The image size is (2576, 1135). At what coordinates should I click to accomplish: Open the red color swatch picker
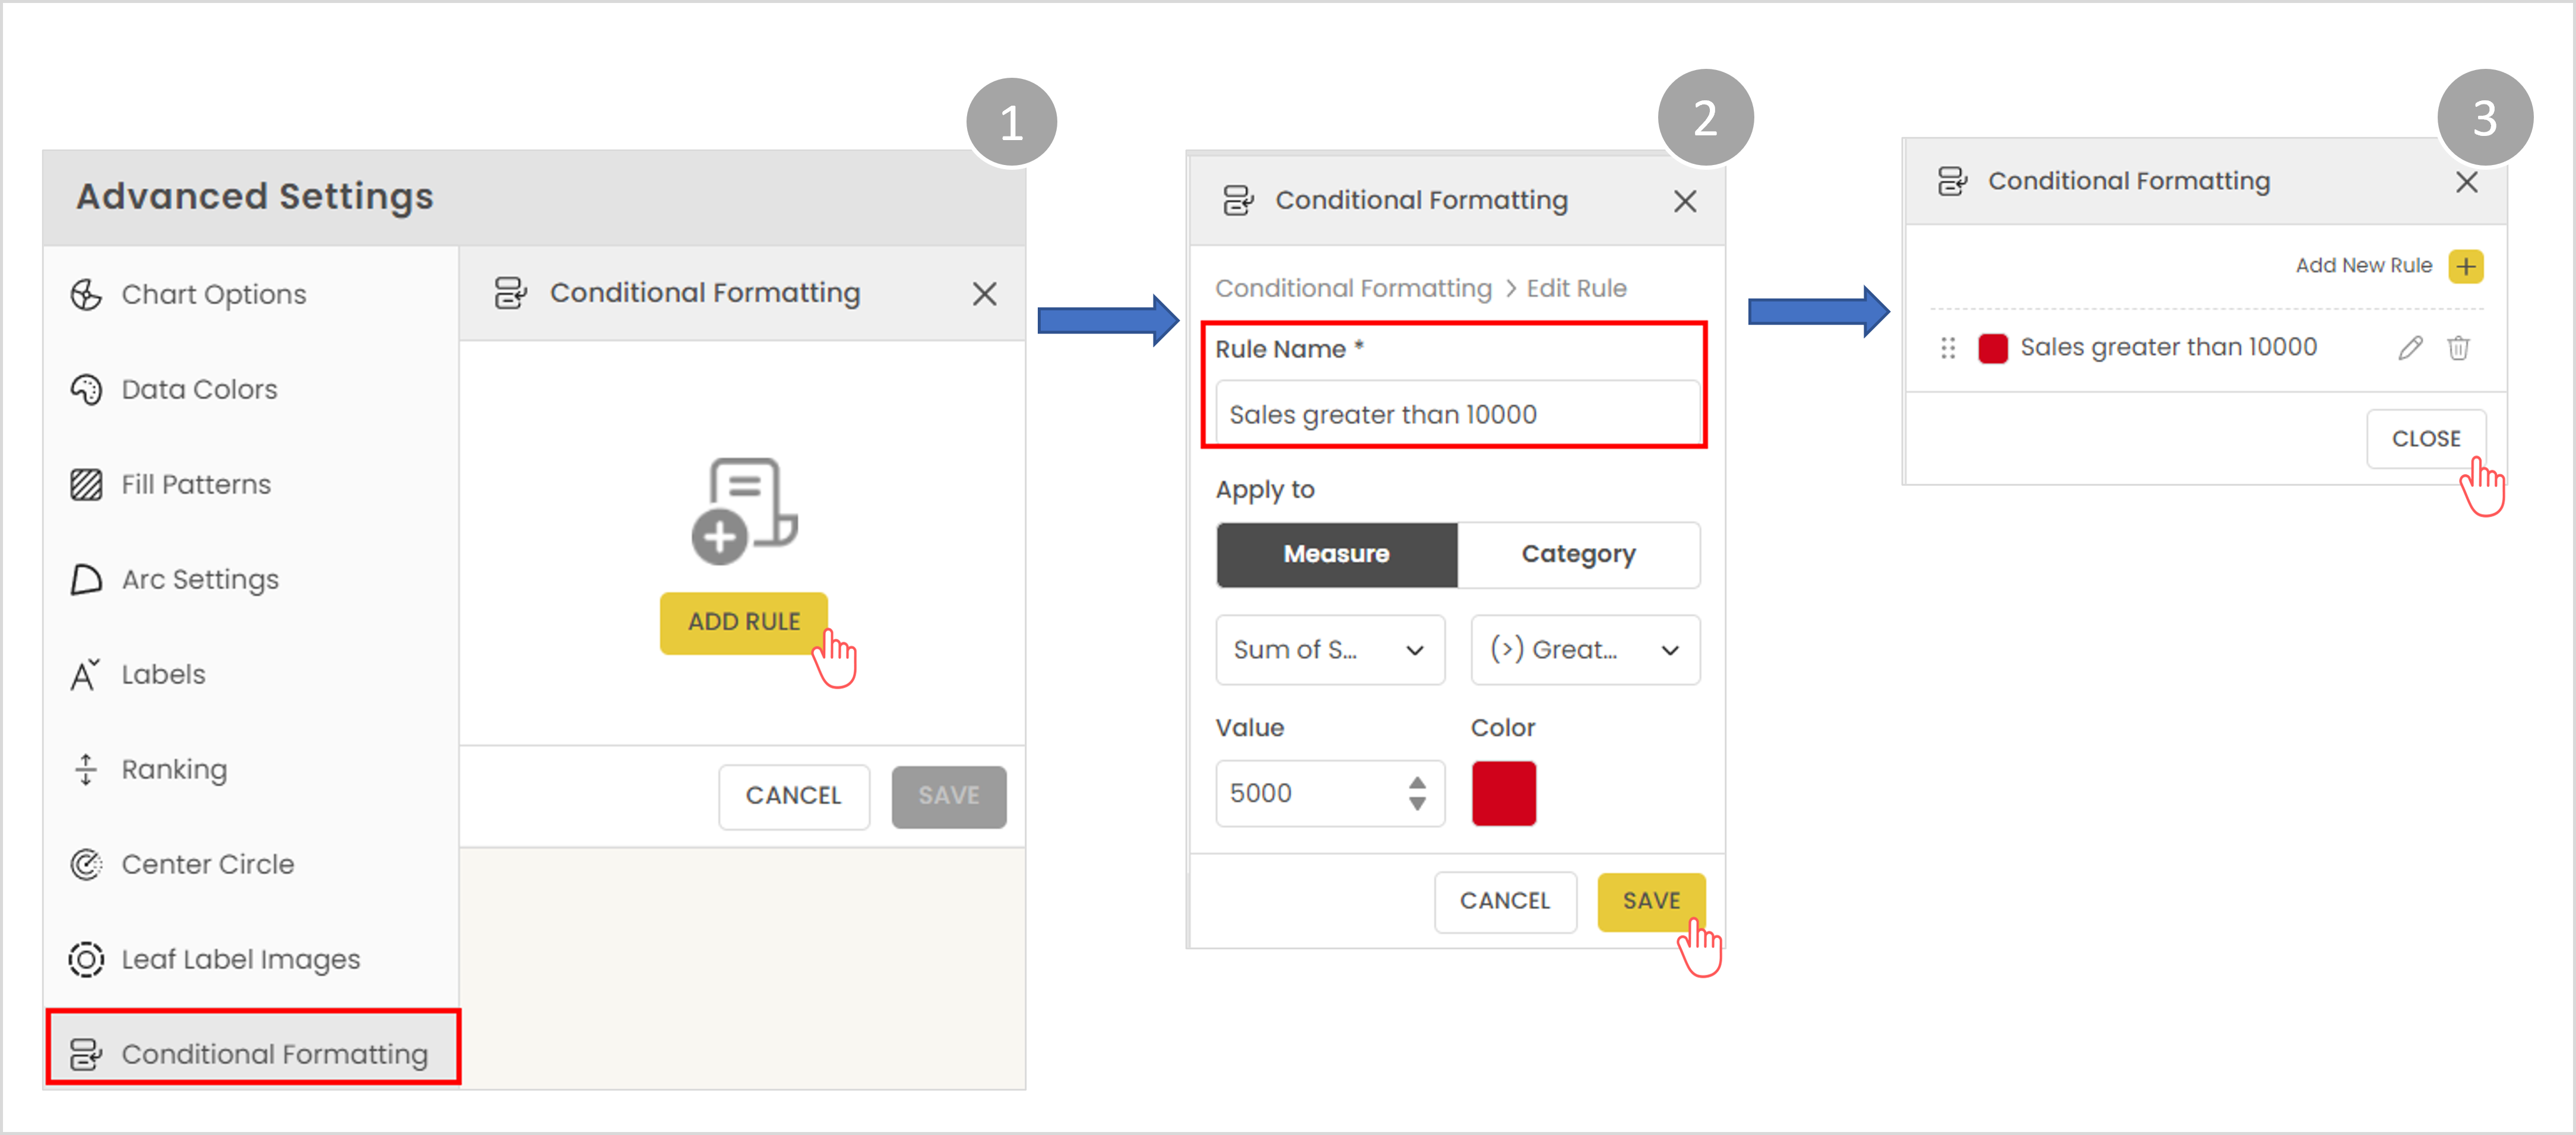[x=1503, y=793]
